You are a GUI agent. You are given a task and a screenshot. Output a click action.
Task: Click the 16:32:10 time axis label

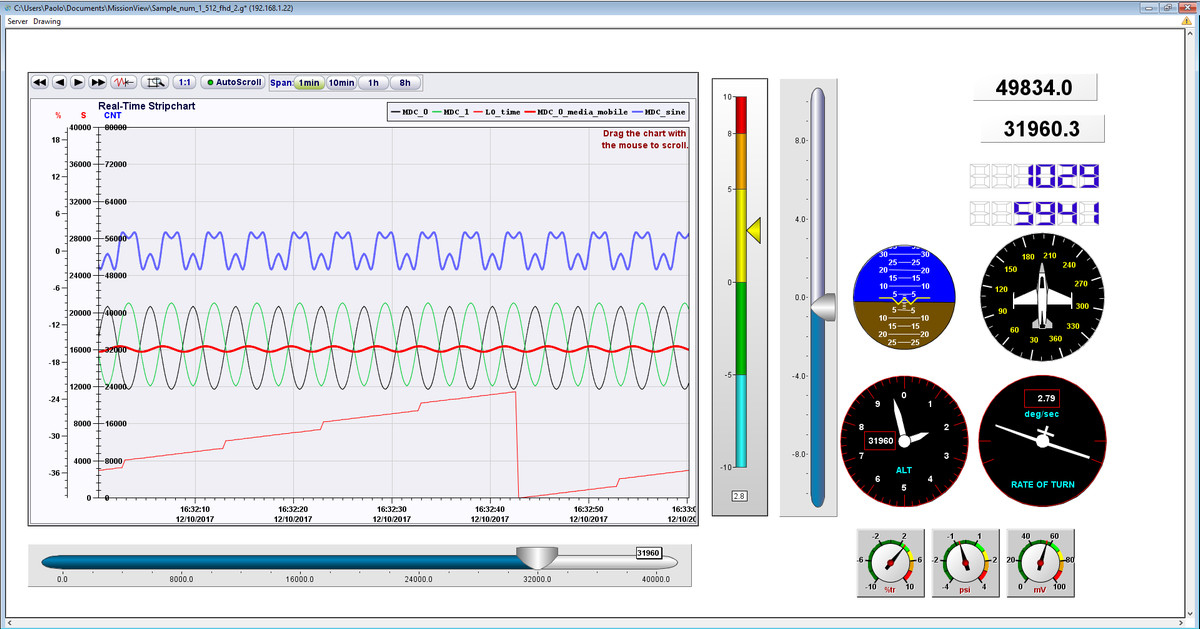[195, 510]
